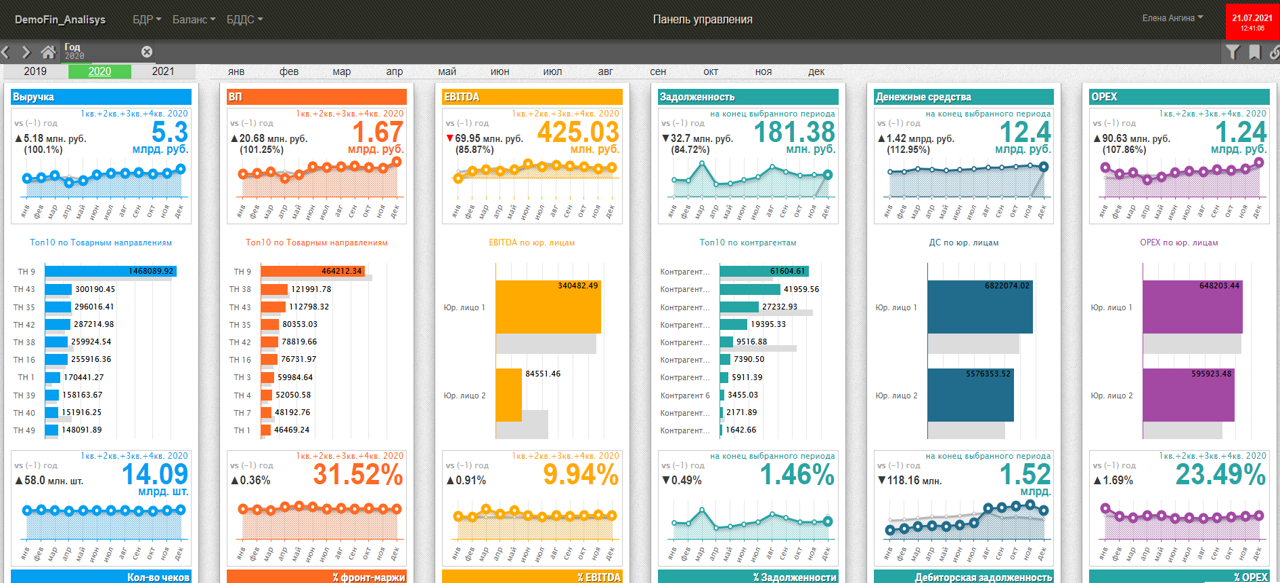
Task: Select year 2019
Action: point(35,72)
